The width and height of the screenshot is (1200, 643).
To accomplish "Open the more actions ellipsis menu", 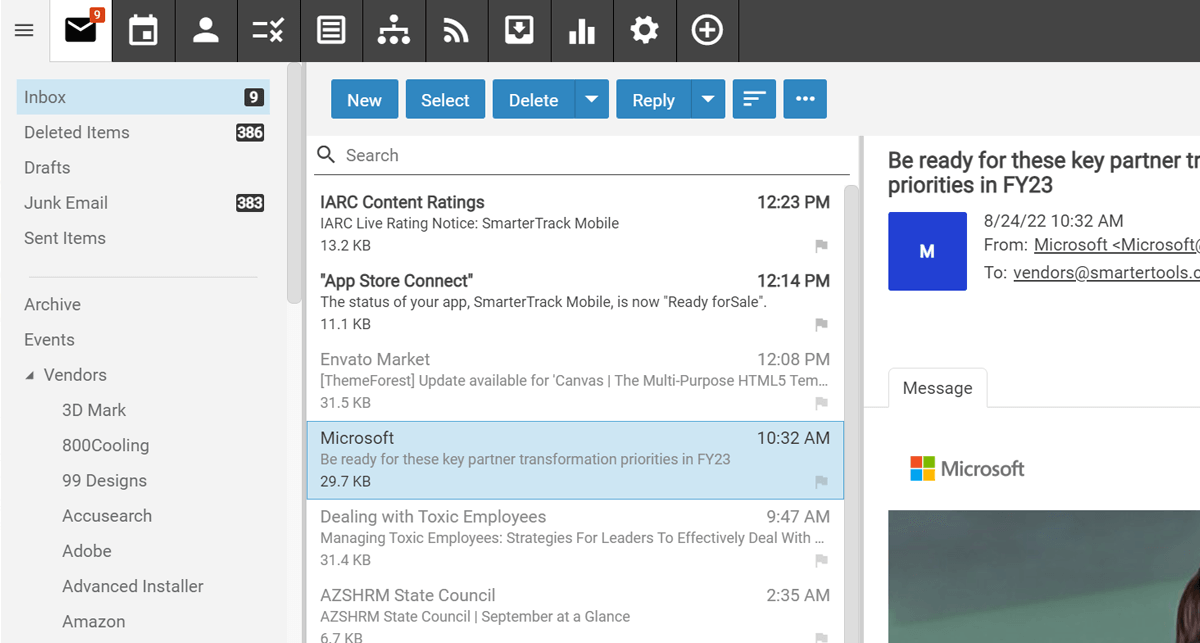I will point(805,100).
